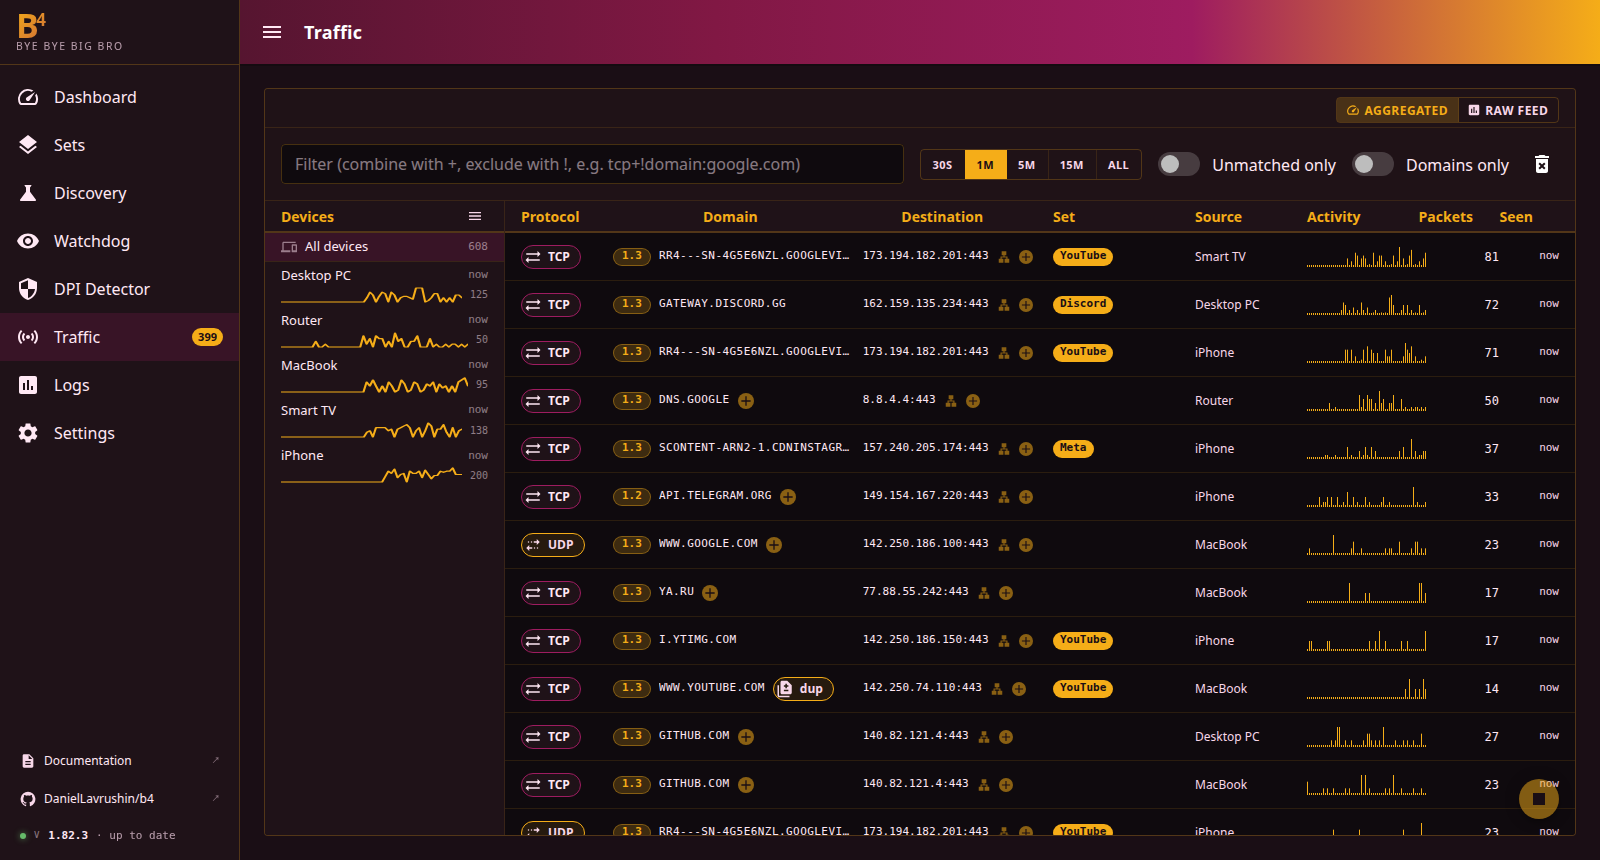Select iPhone device in Devices list
This screenshot has height=860, width=1600.
[x=384, y=465]
